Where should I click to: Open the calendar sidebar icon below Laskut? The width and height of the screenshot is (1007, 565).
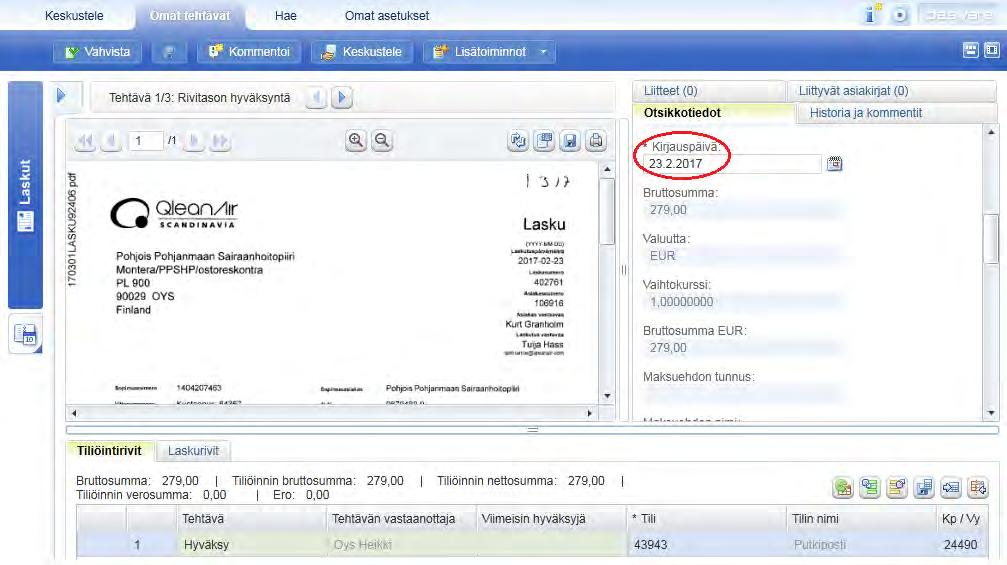tap(26, 335)
